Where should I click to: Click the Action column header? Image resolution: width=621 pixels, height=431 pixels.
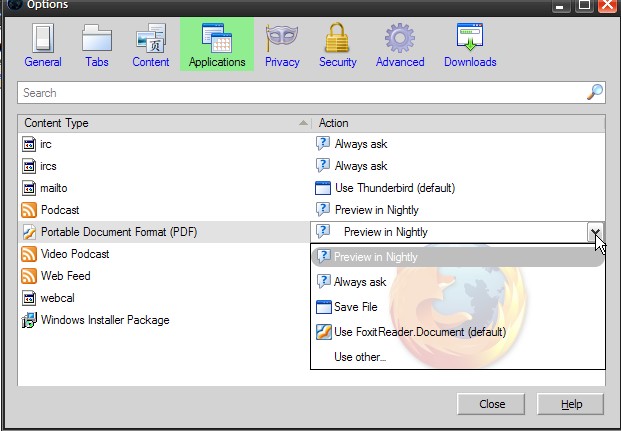(x=458, y=123)
